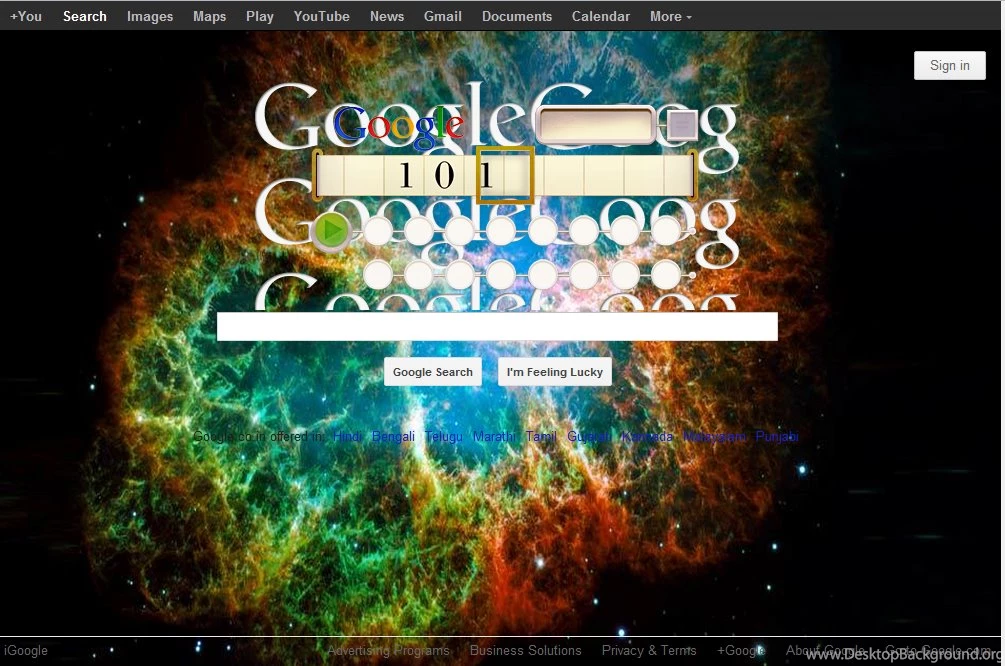Click the Sign in button
This screenshot has width=1005, height=666.
point(950,65)
